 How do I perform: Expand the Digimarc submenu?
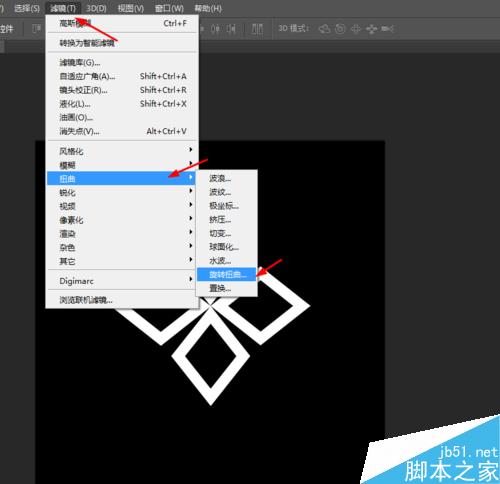[122, 281]
